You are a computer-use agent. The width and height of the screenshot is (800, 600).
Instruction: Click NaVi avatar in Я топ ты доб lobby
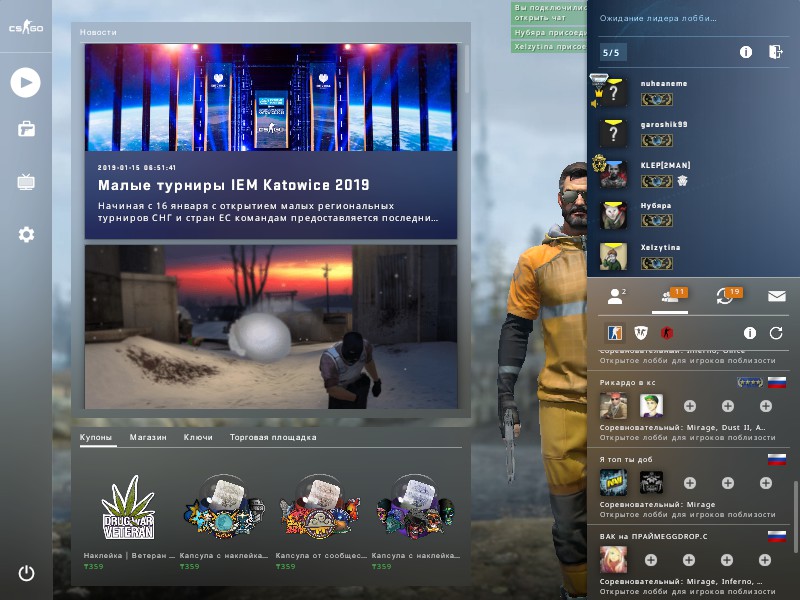pos(613,483)
